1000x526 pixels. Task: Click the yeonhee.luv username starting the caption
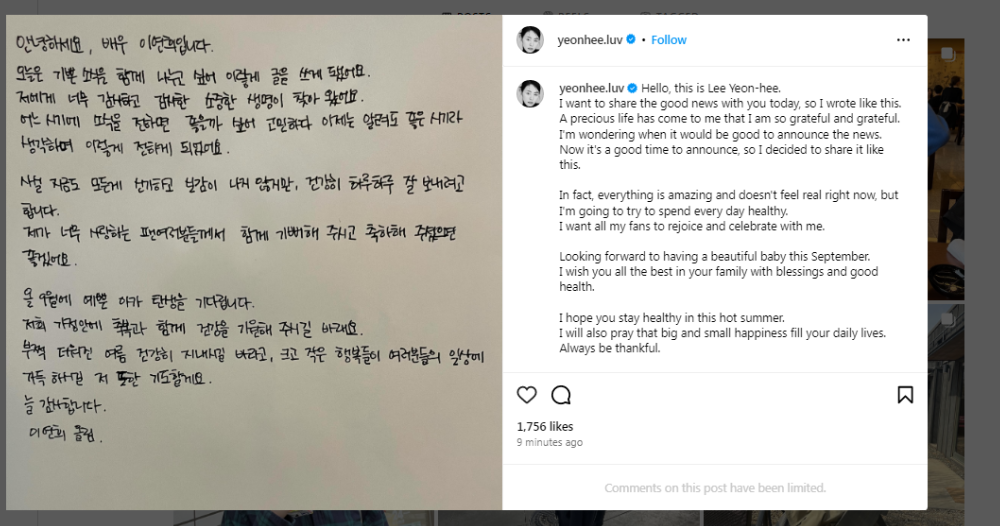click(x=592, y=88)
